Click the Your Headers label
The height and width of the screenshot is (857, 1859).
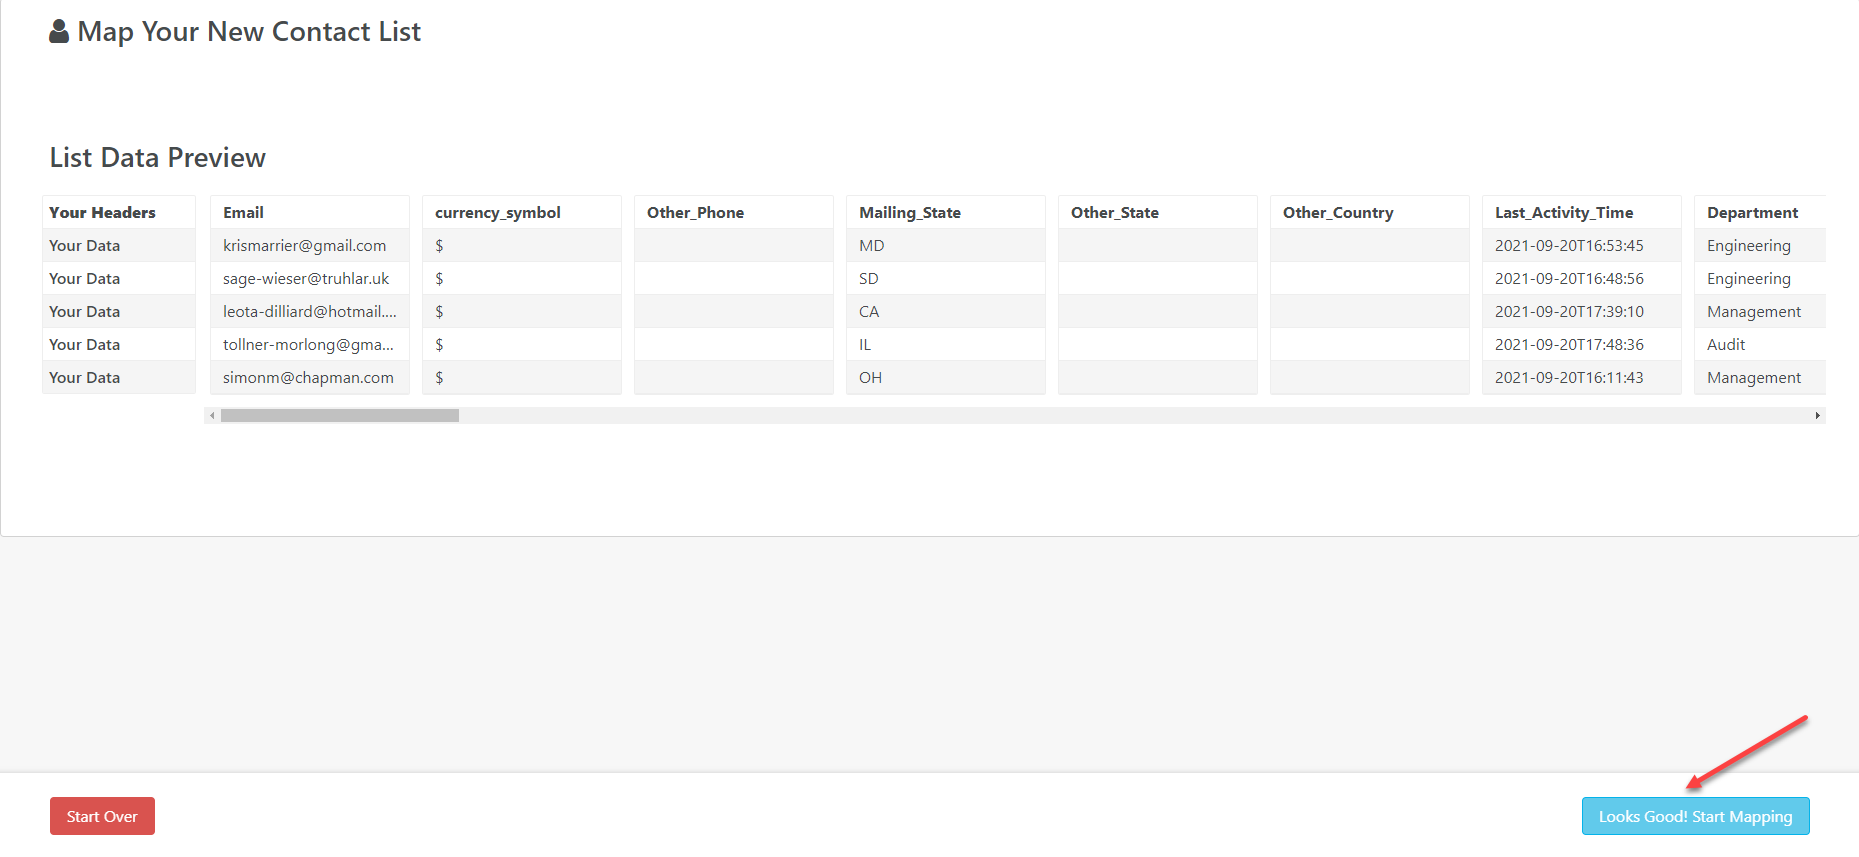102,212
